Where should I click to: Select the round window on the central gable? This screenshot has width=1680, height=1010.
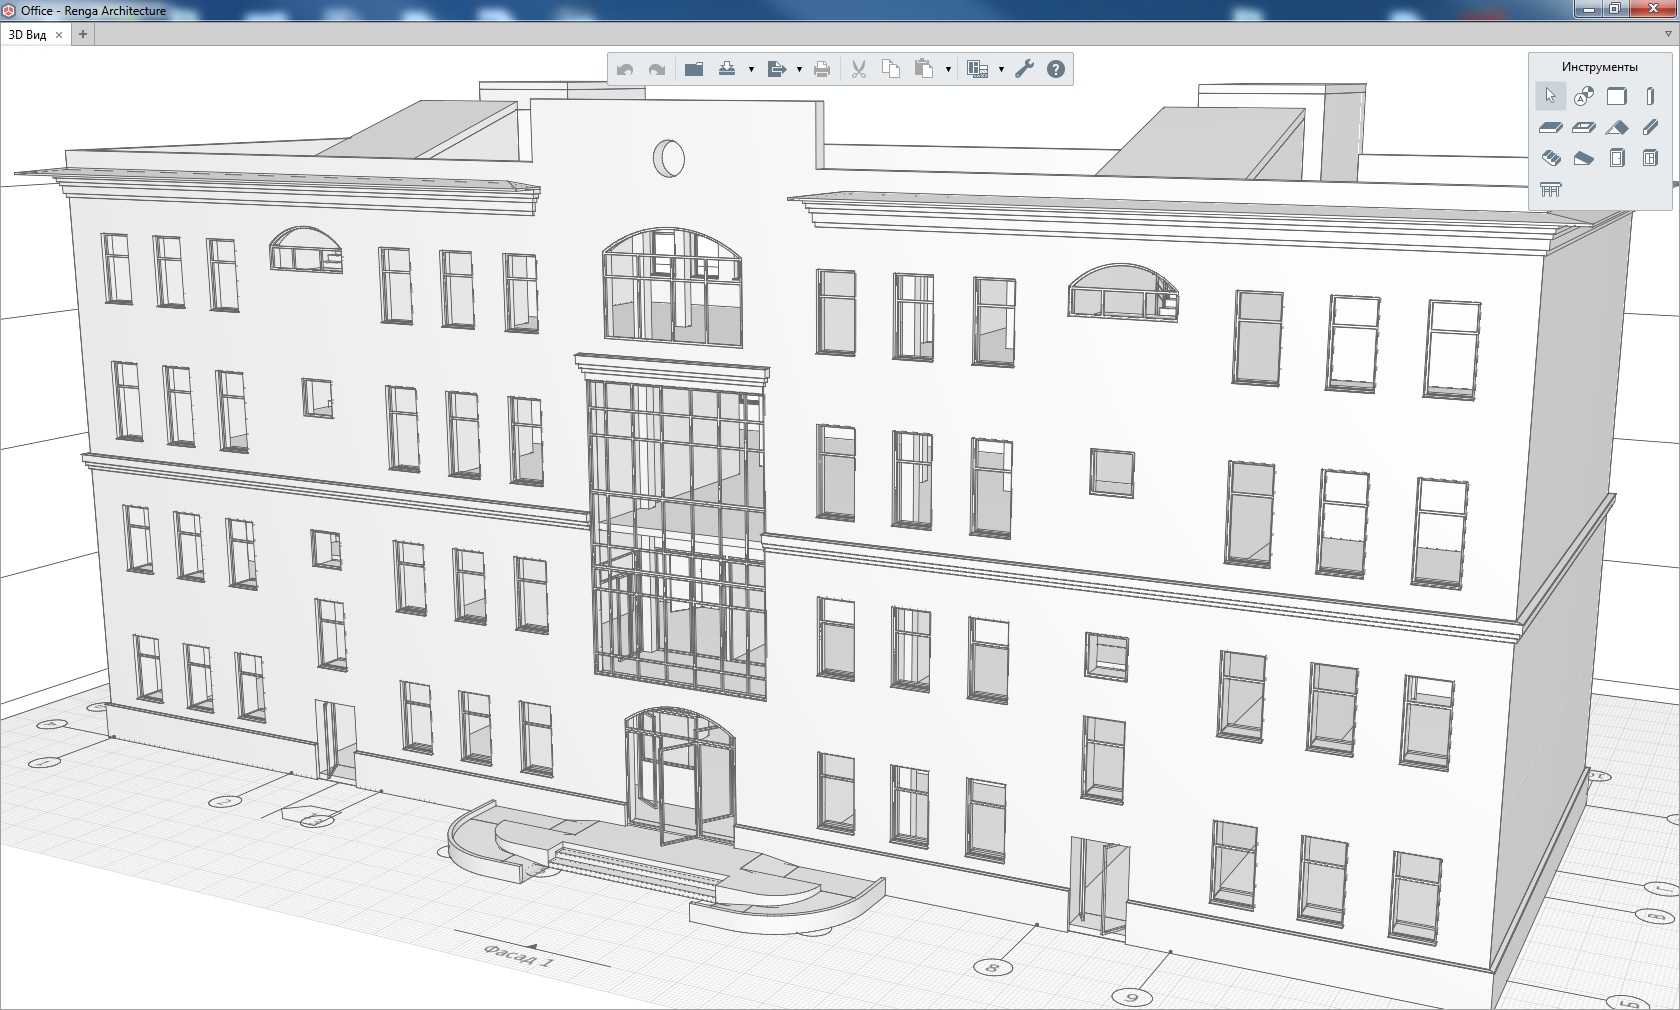click(x=669, y=158)
